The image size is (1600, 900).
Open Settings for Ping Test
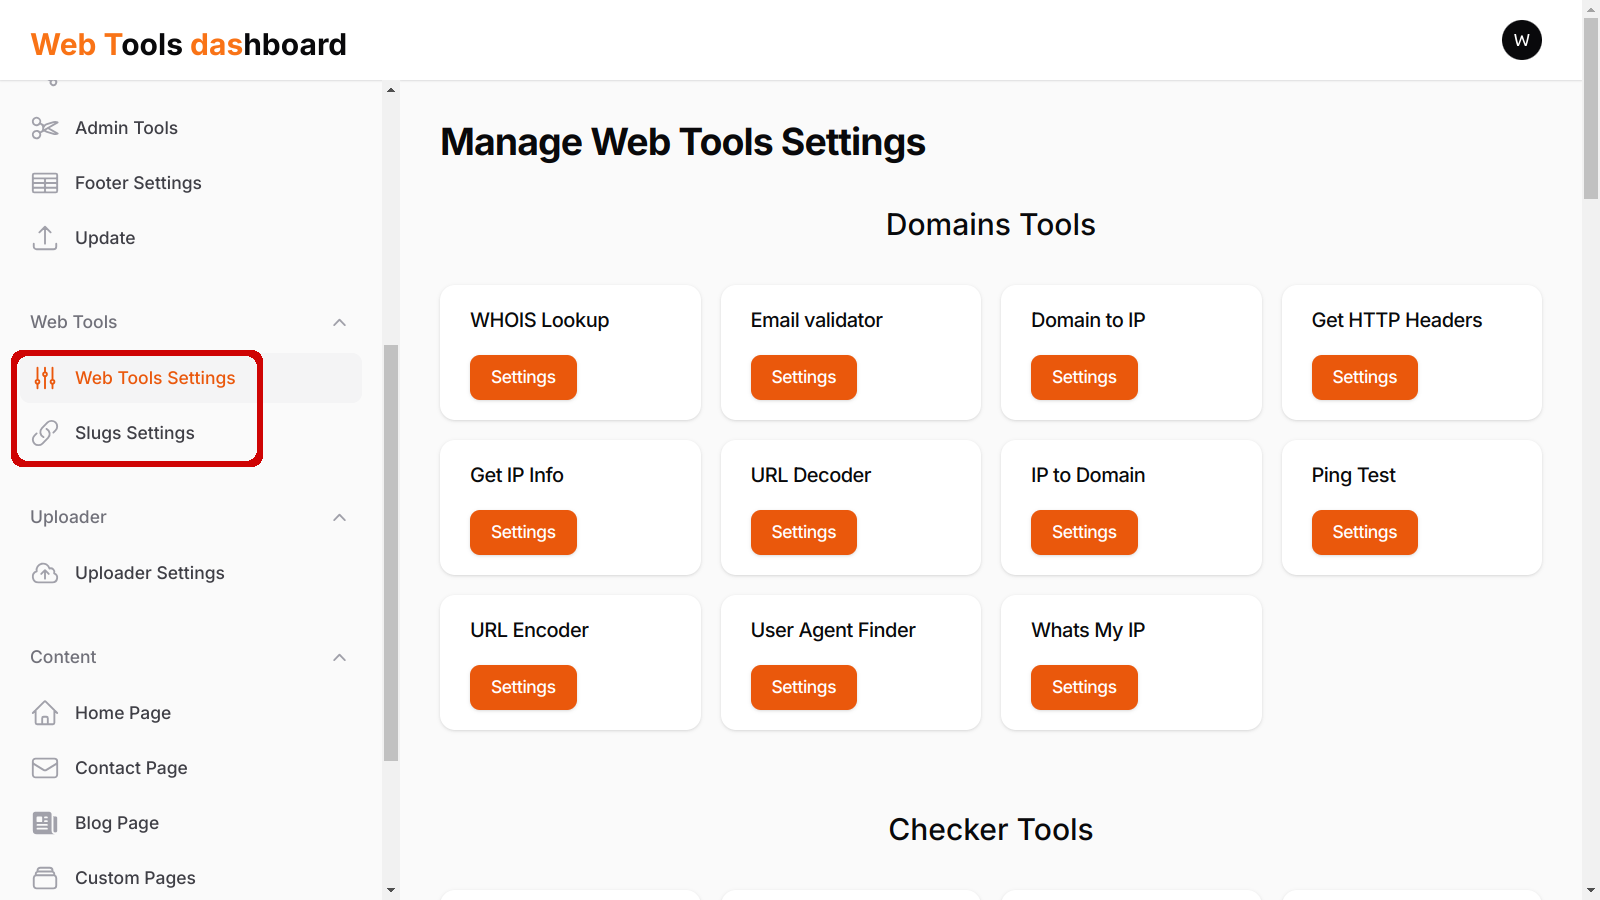pyautogui.click(x=1364, y=532)
